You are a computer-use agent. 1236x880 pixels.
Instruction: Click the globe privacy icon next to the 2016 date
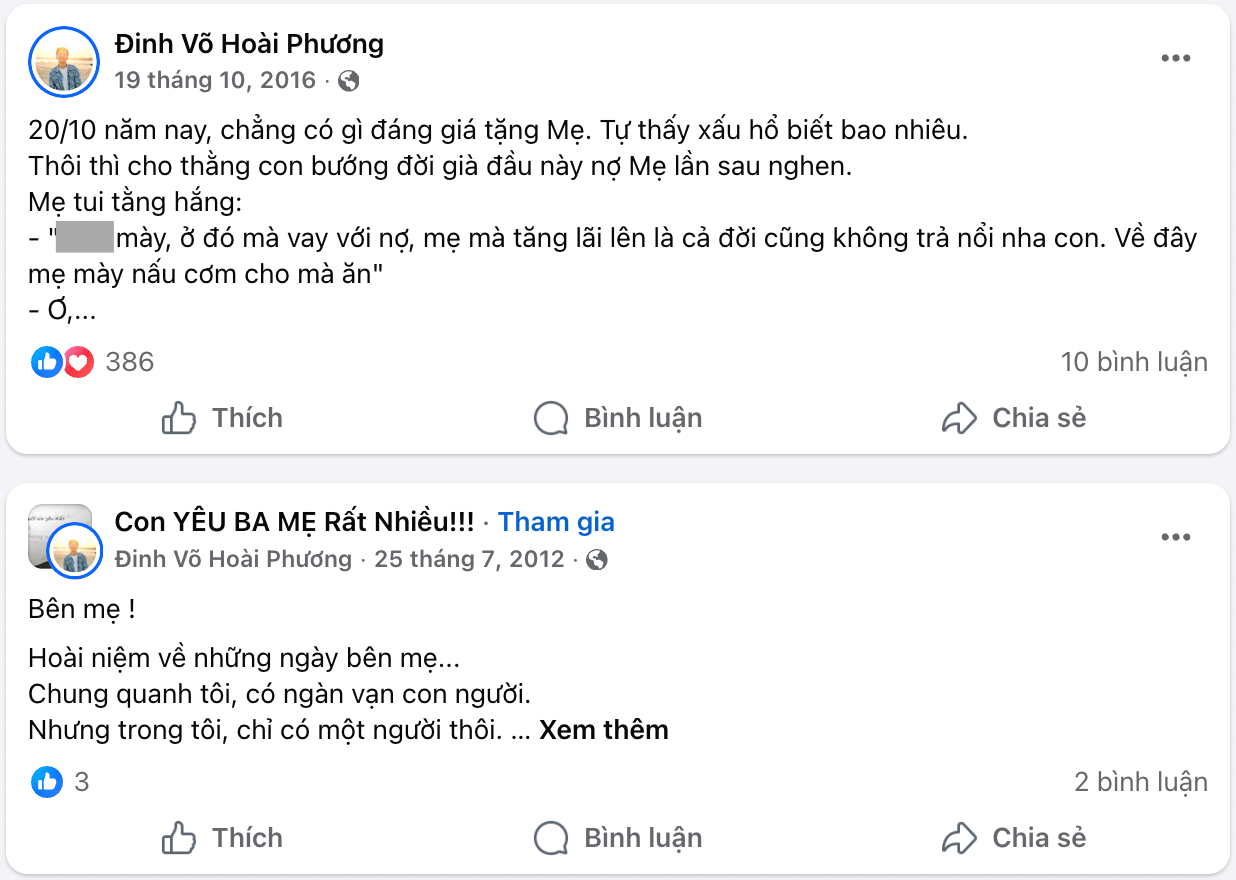click(348, 80)
